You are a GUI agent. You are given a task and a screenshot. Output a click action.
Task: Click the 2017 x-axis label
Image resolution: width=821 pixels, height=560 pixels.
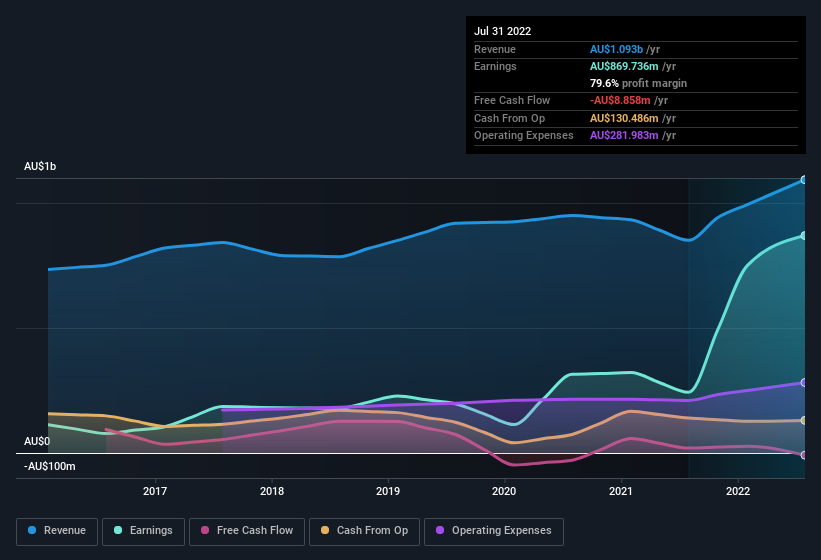pyautogui.click(x=155, y=491)
